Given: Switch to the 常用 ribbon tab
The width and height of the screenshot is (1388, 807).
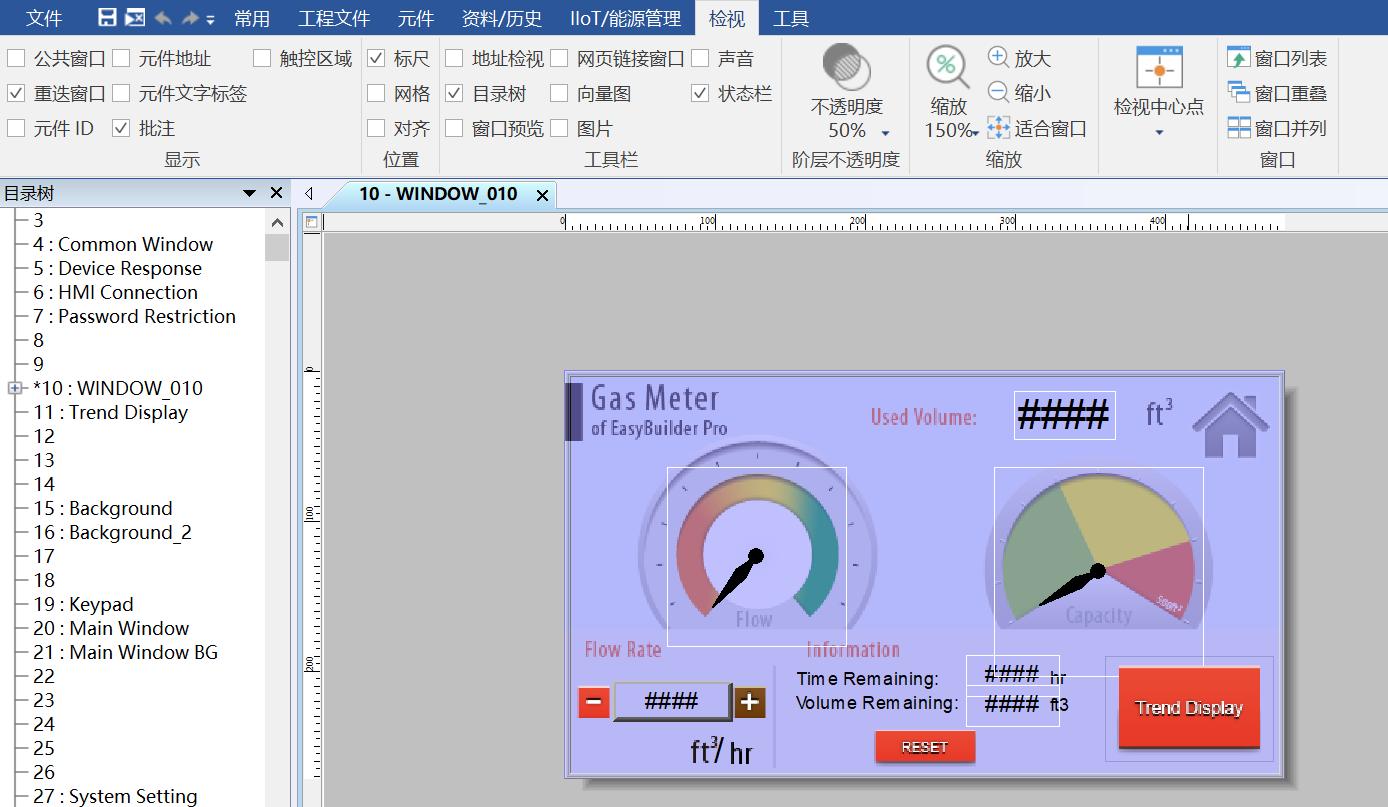Looking at the screenshot, I should [x=252, y=18].
